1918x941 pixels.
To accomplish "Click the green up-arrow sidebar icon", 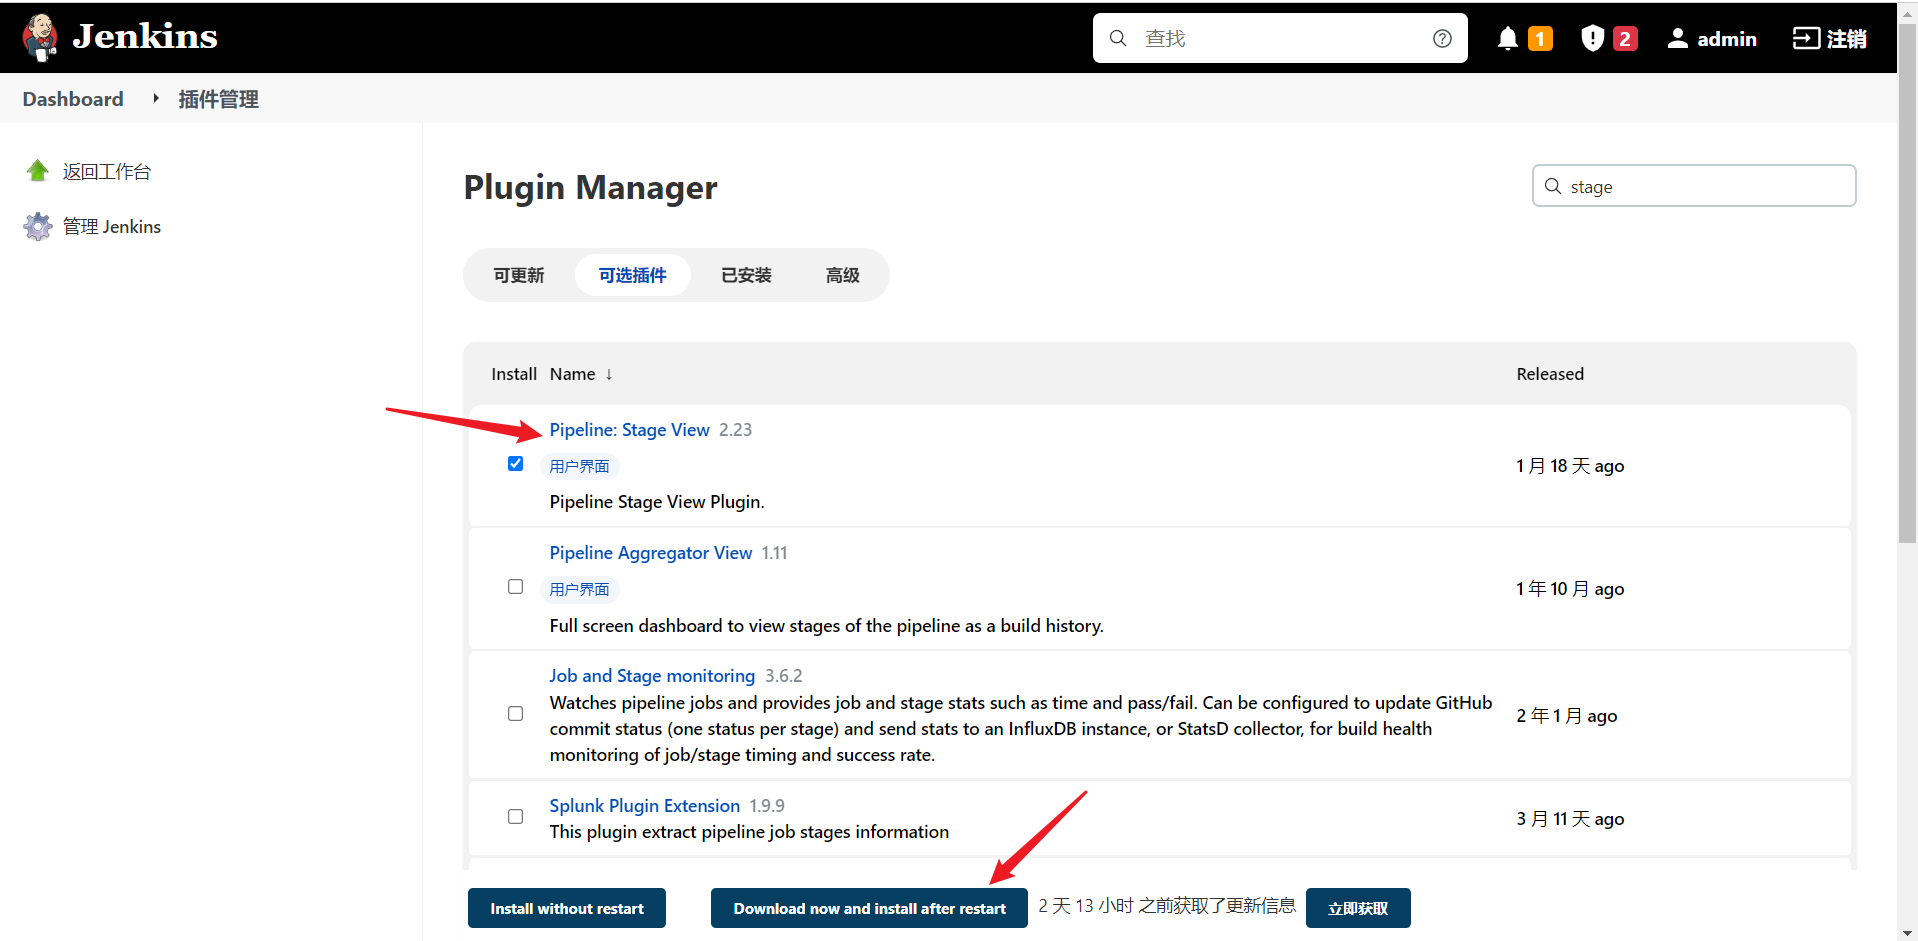I will pos(38,171).
